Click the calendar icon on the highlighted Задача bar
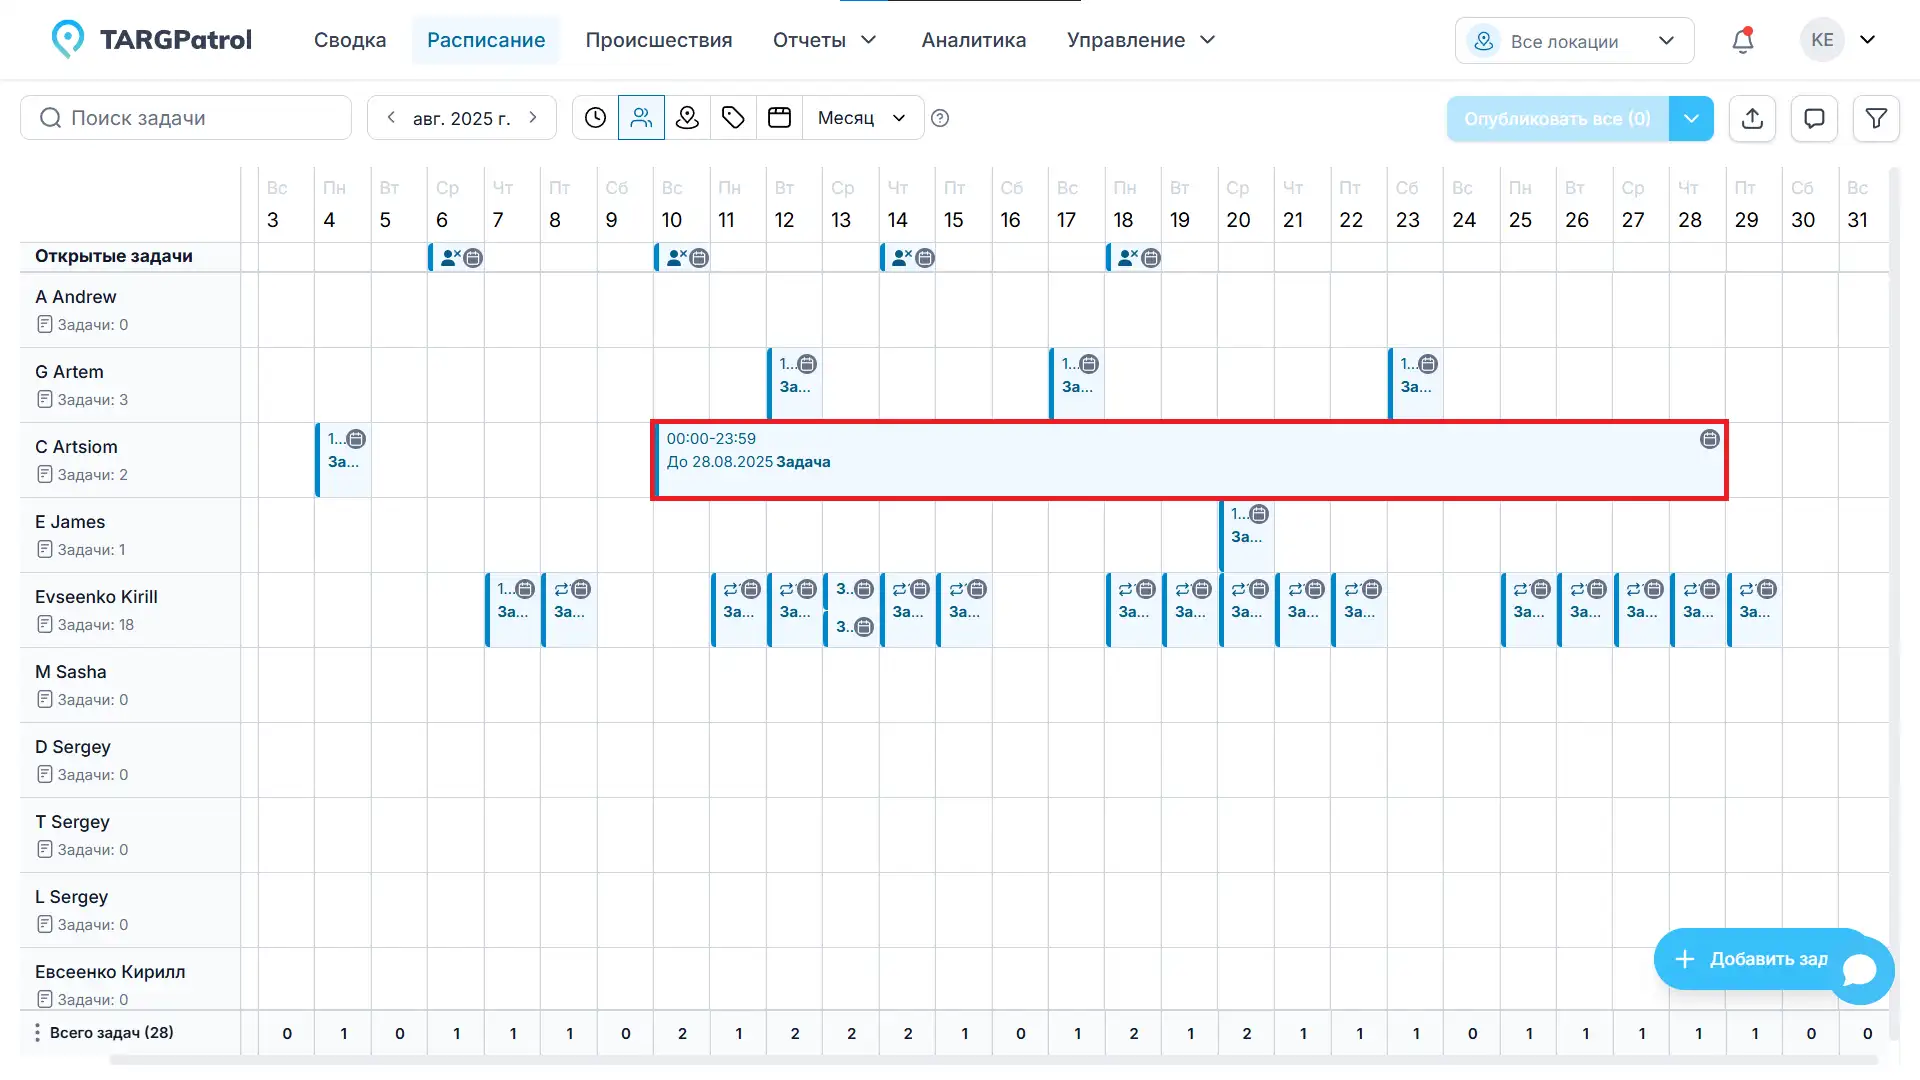This screenshot has height=1080, width=1920. (1709, 439)
